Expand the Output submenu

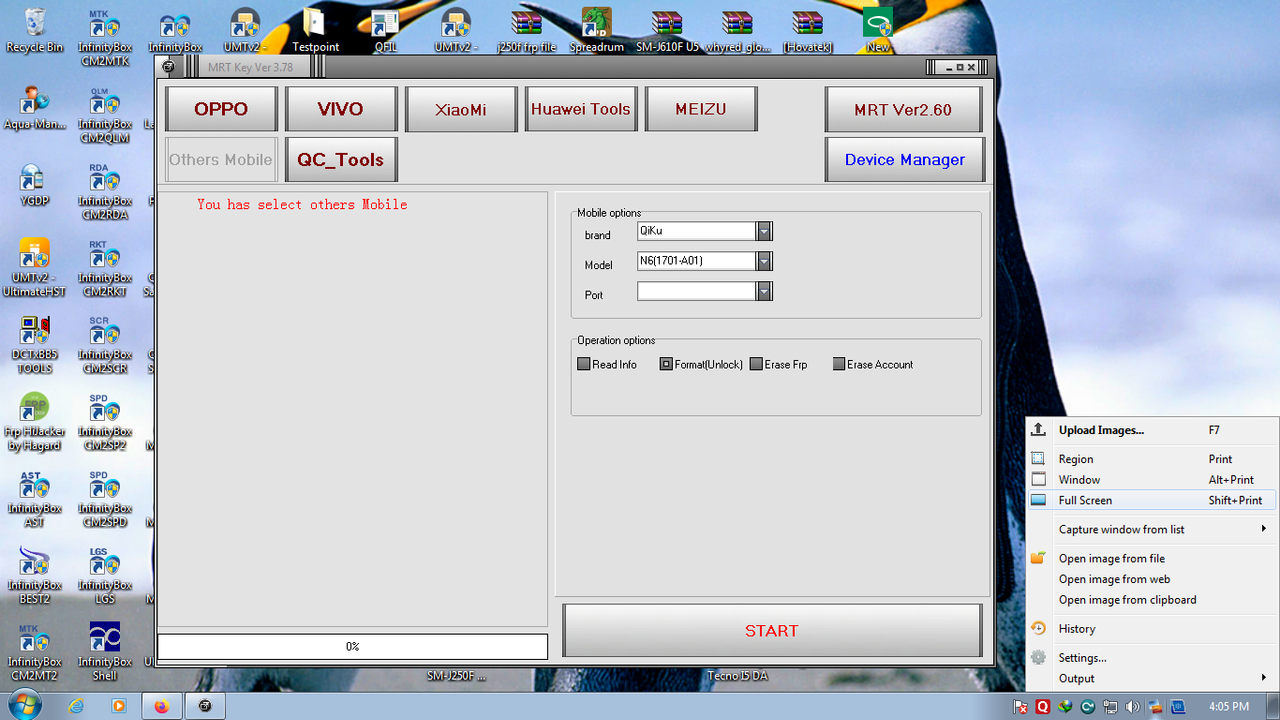[x=1153, y=678]
